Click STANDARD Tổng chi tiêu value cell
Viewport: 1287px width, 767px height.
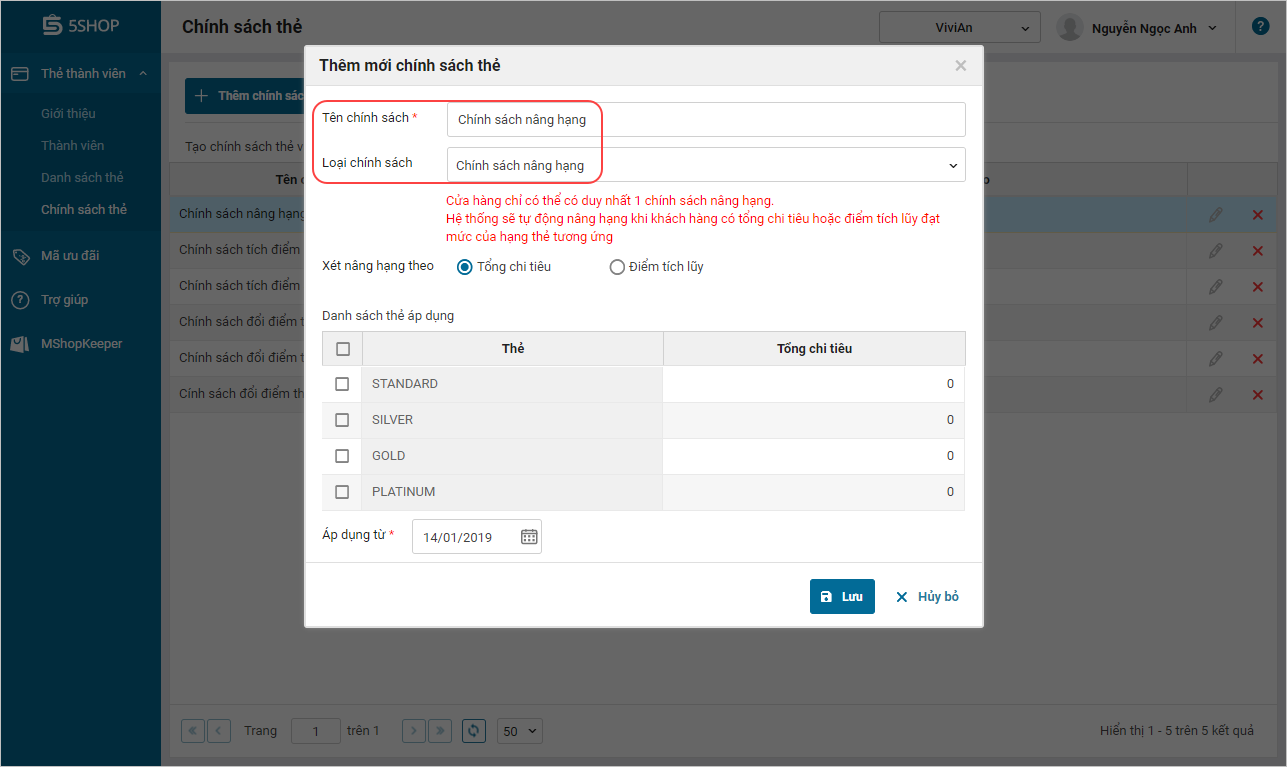pyautogui.click(x=814, y=384)
